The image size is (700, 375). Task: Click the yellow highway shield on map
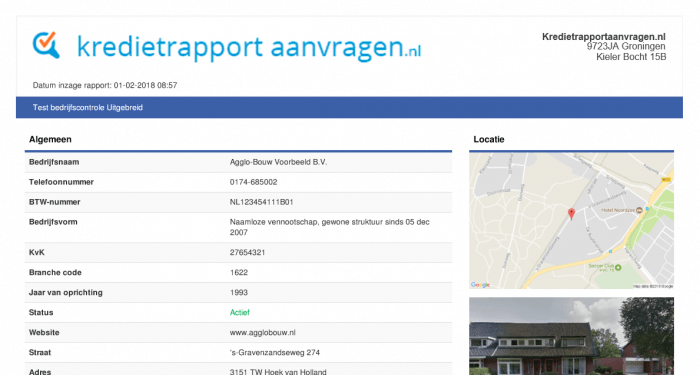tap(666, 179)
